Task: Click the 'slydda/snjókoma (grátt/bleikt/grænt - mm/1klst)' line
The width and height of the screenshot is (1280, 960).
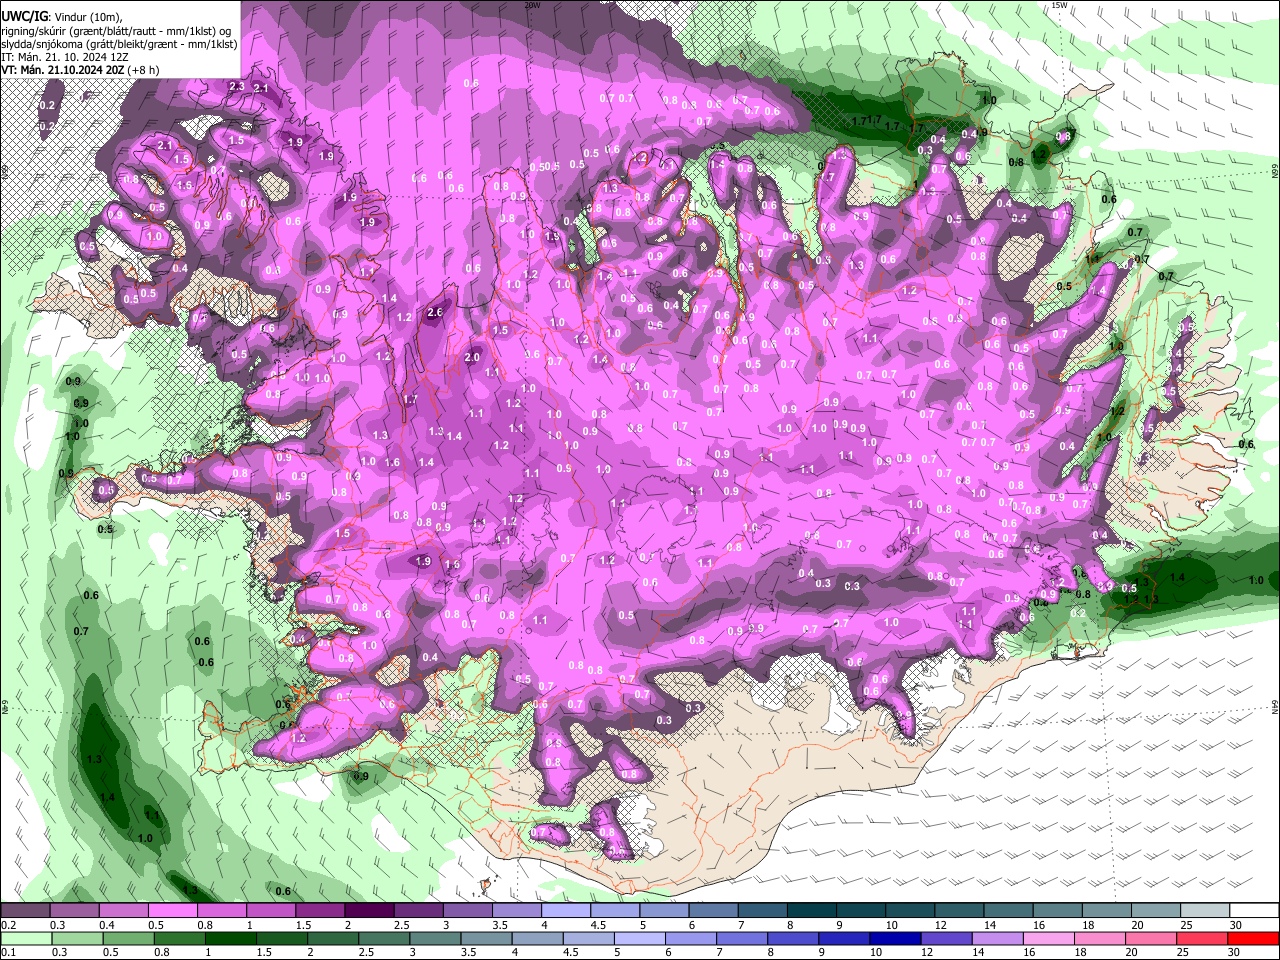Action: click(120, 44)
